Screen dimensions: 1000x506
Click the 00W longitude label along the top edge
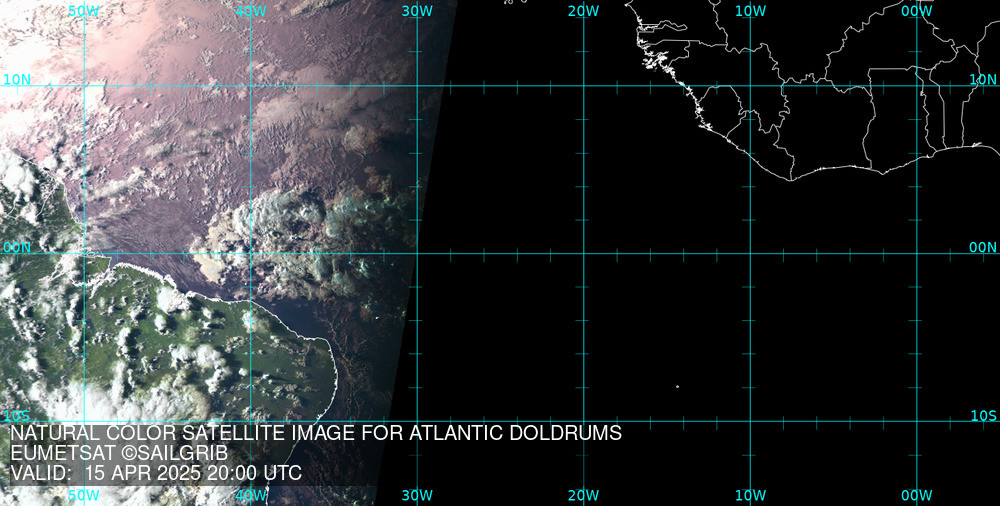tap(917, 11)
